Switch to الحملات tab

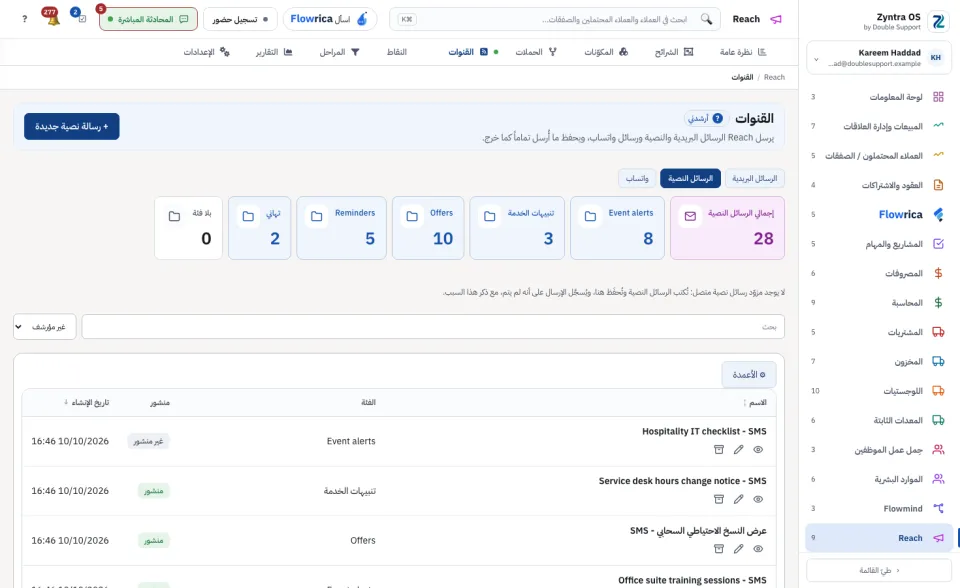point(536,52)
